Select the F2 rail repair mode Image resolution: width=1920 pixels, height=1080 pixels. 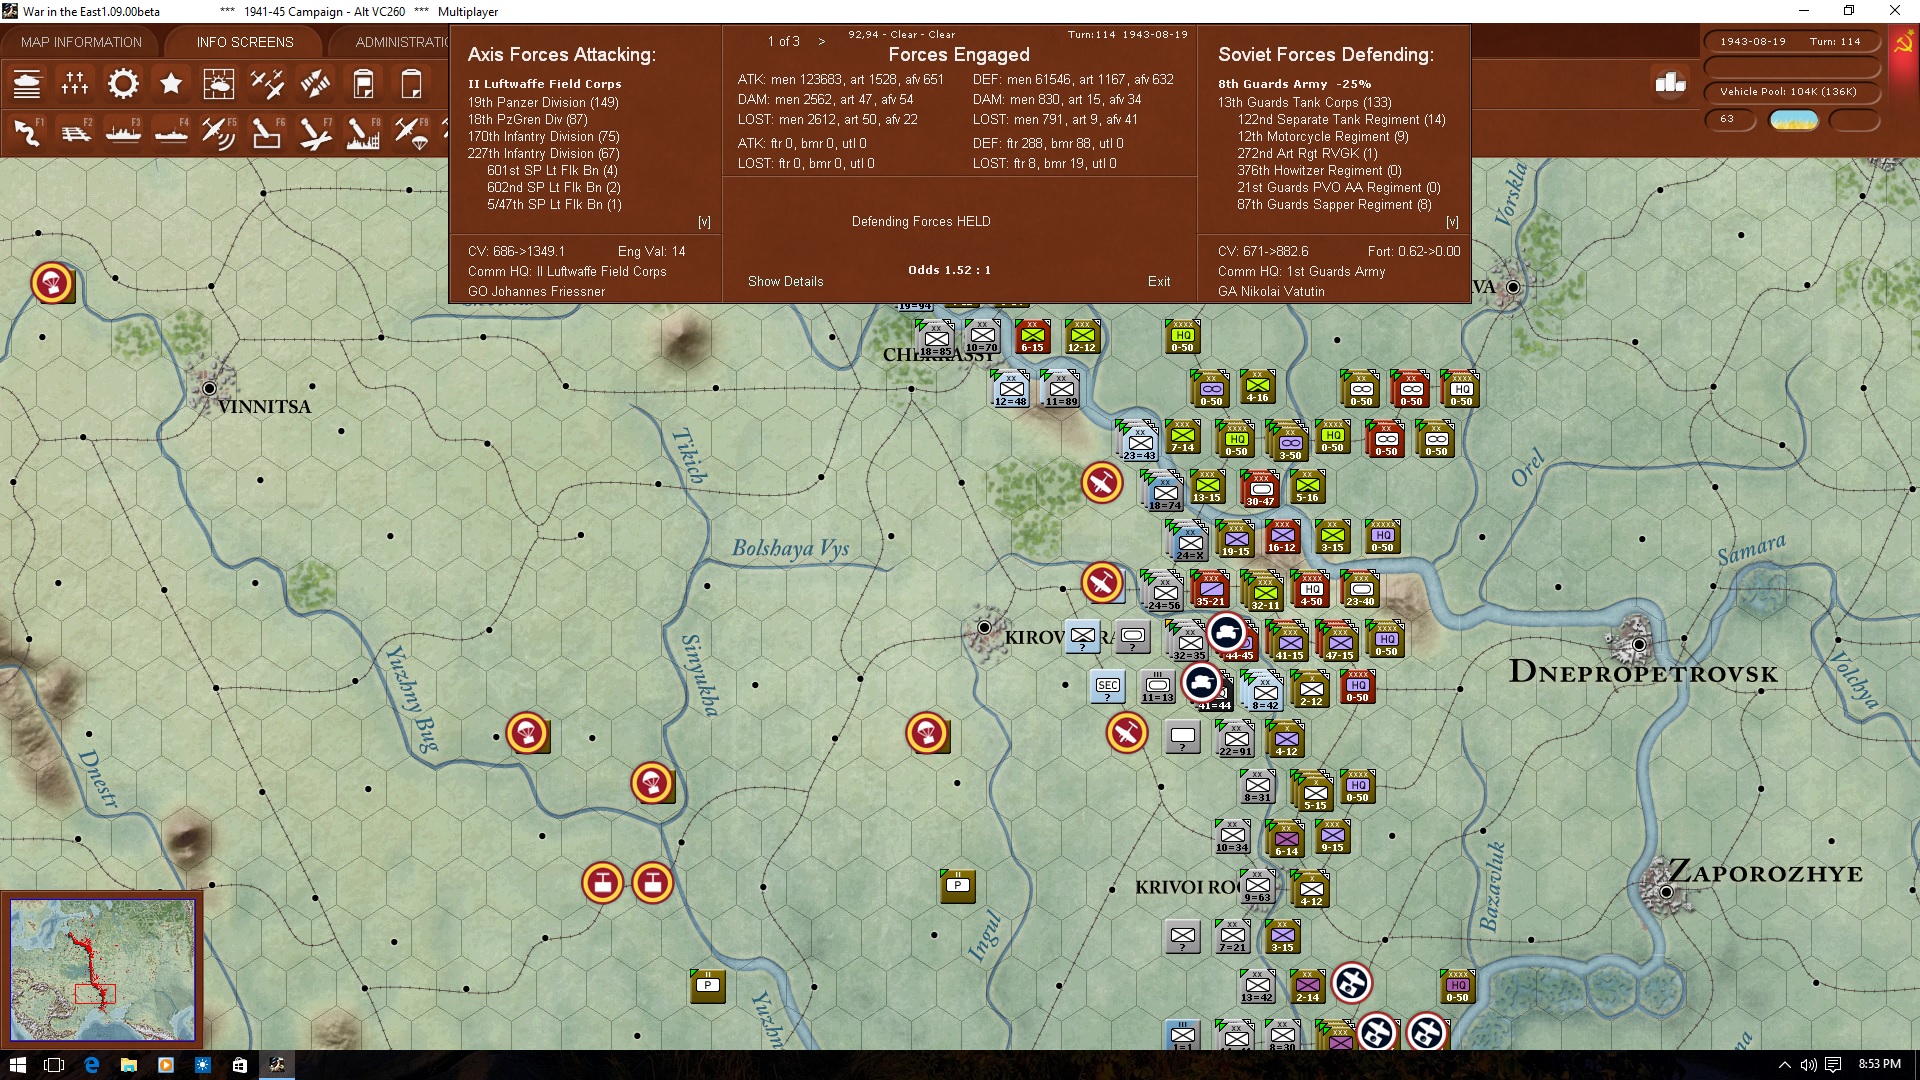75,132
